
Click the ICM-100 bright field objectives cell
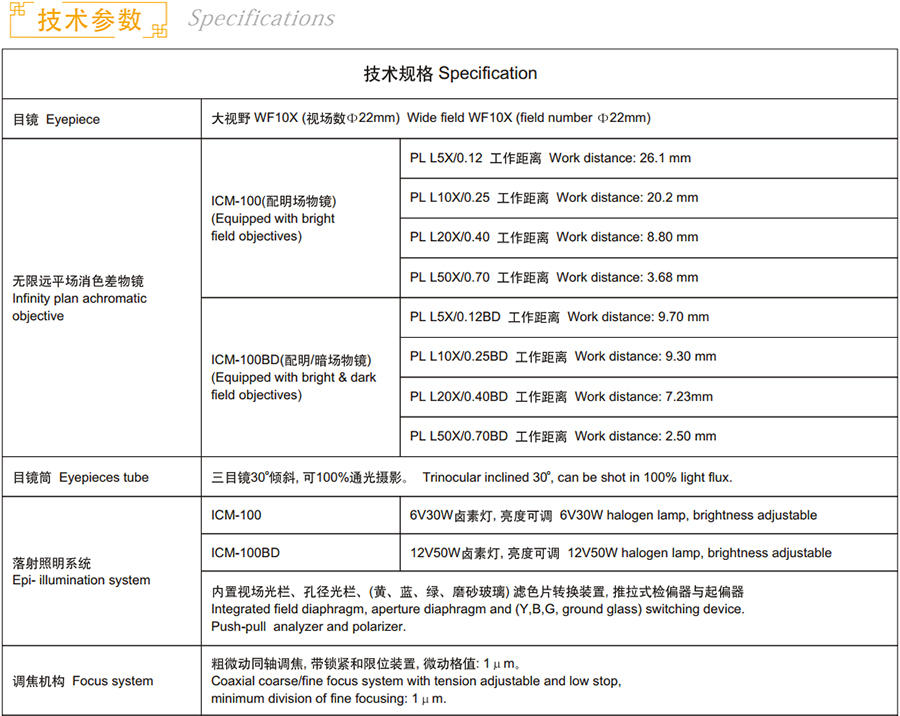click(273, 218)
